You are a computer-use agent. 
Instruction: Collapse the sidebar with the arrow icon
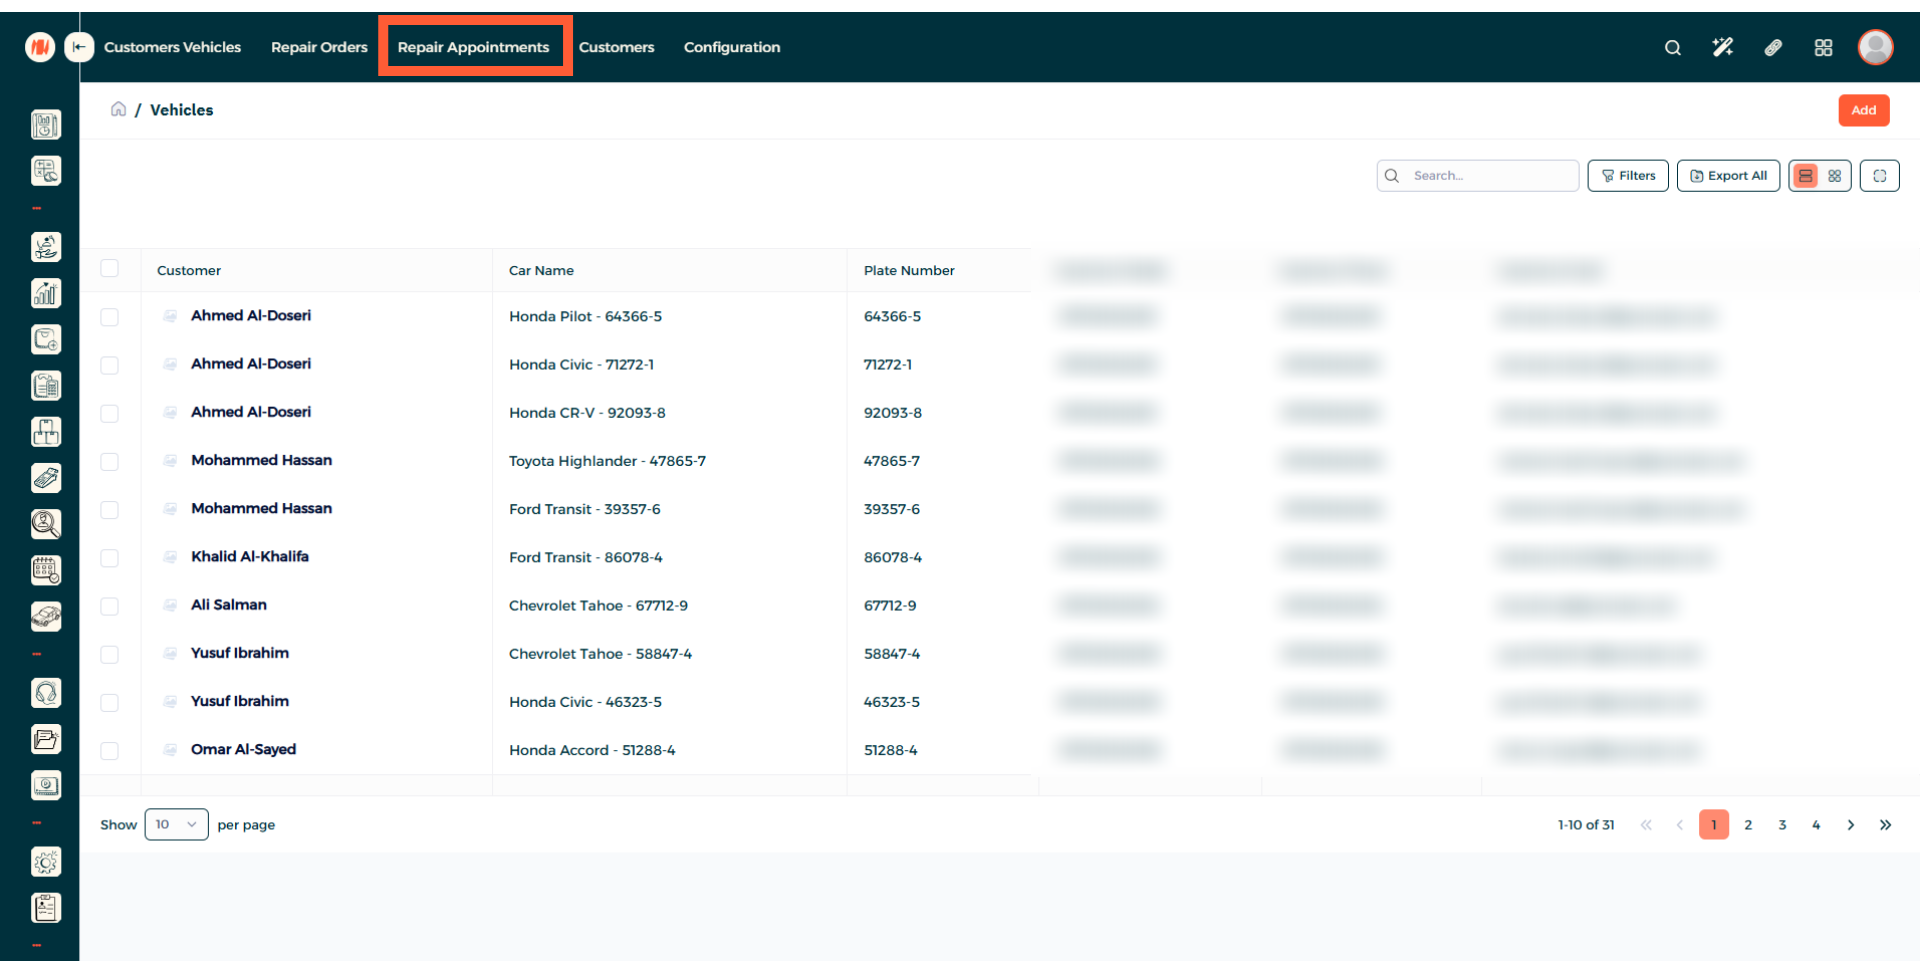pos(79,47)
